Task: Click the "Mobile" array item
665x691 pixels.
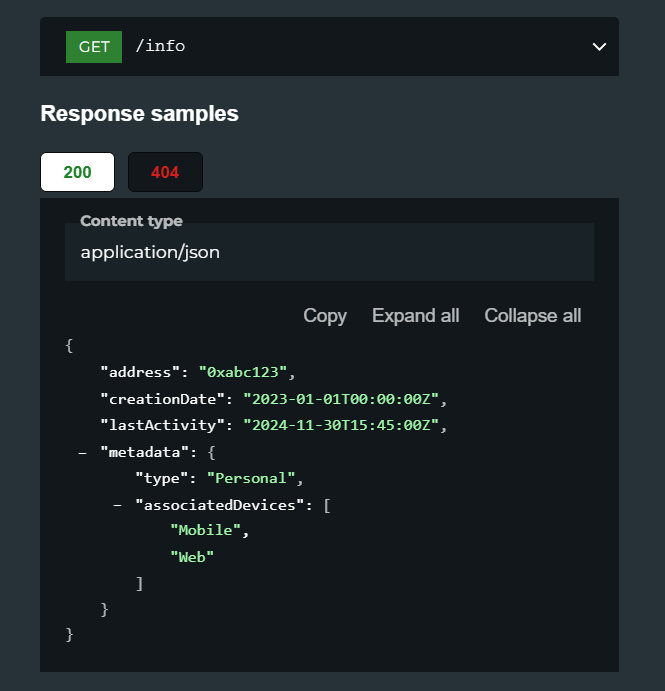Action: (x=205, y=530)
